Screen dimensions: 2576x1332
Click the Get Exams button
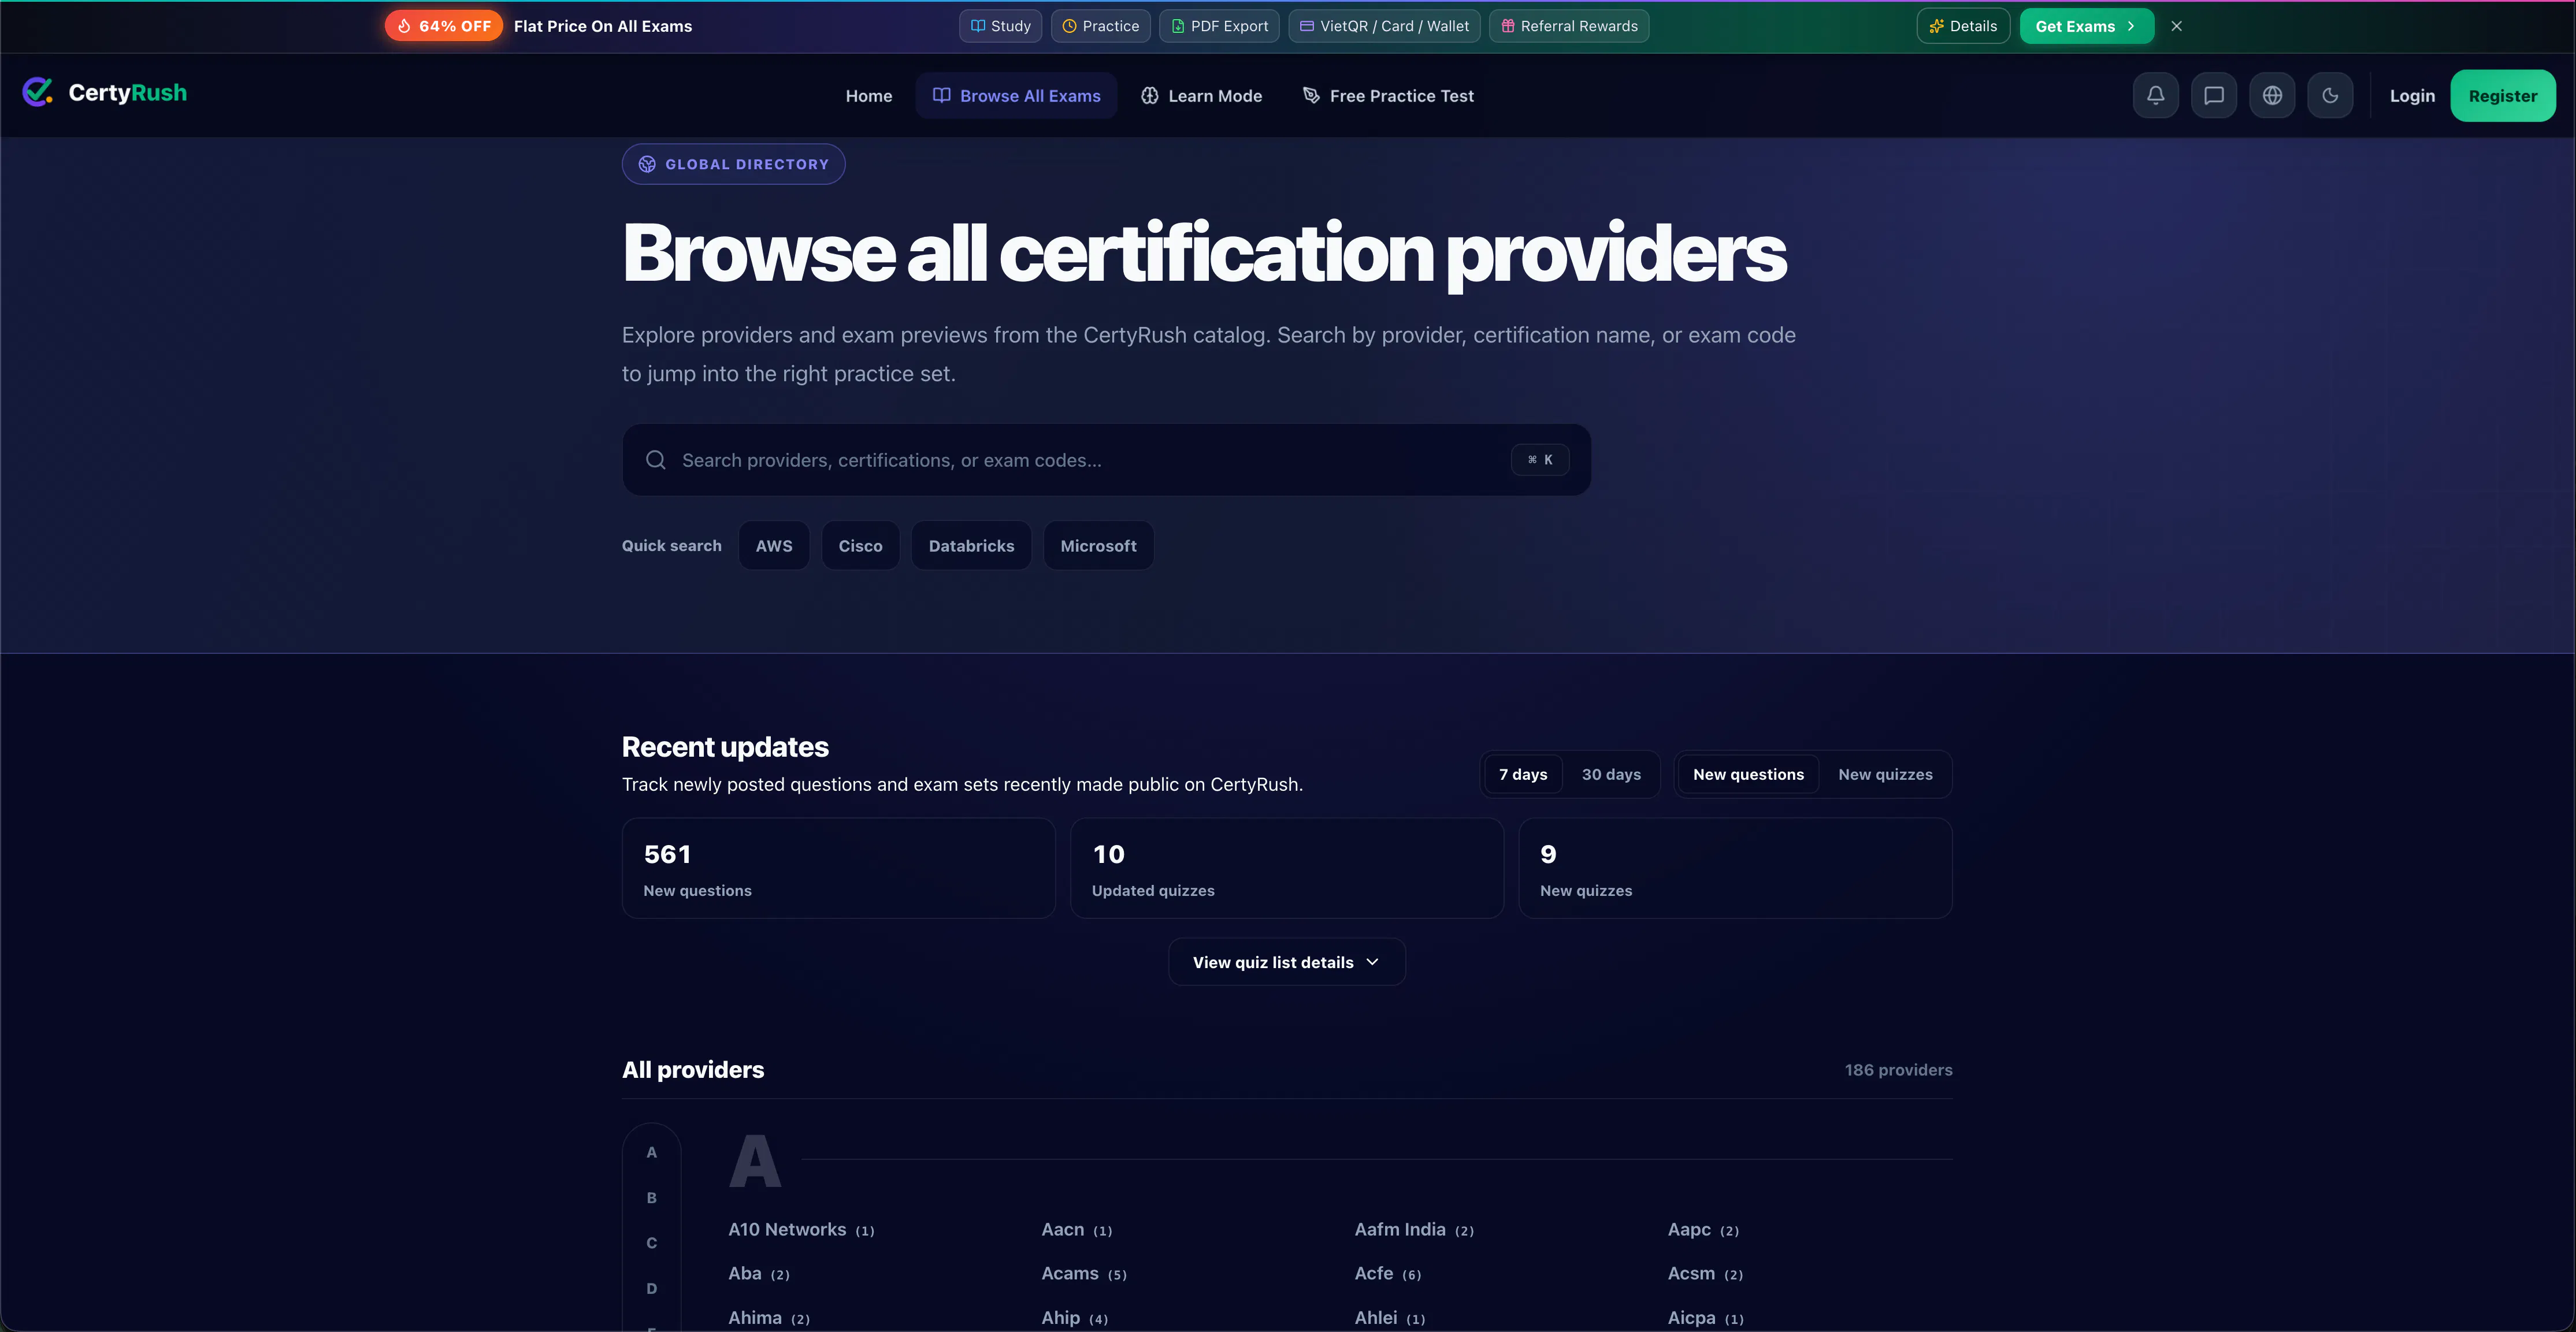click(2086, 26)
